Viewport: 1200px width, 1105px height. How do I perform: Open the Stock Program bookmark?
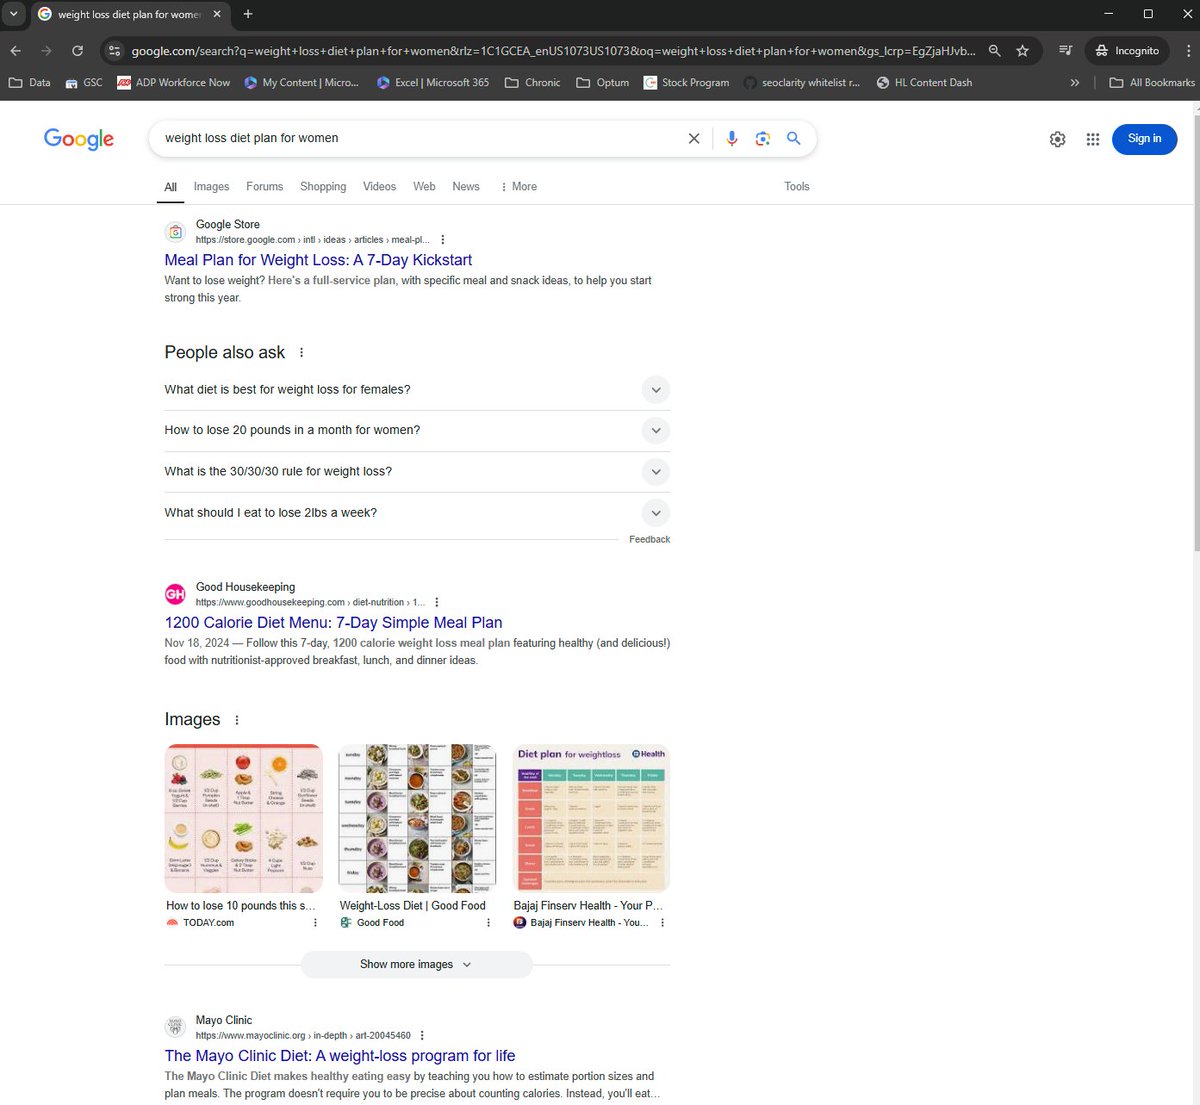point(686,83)
